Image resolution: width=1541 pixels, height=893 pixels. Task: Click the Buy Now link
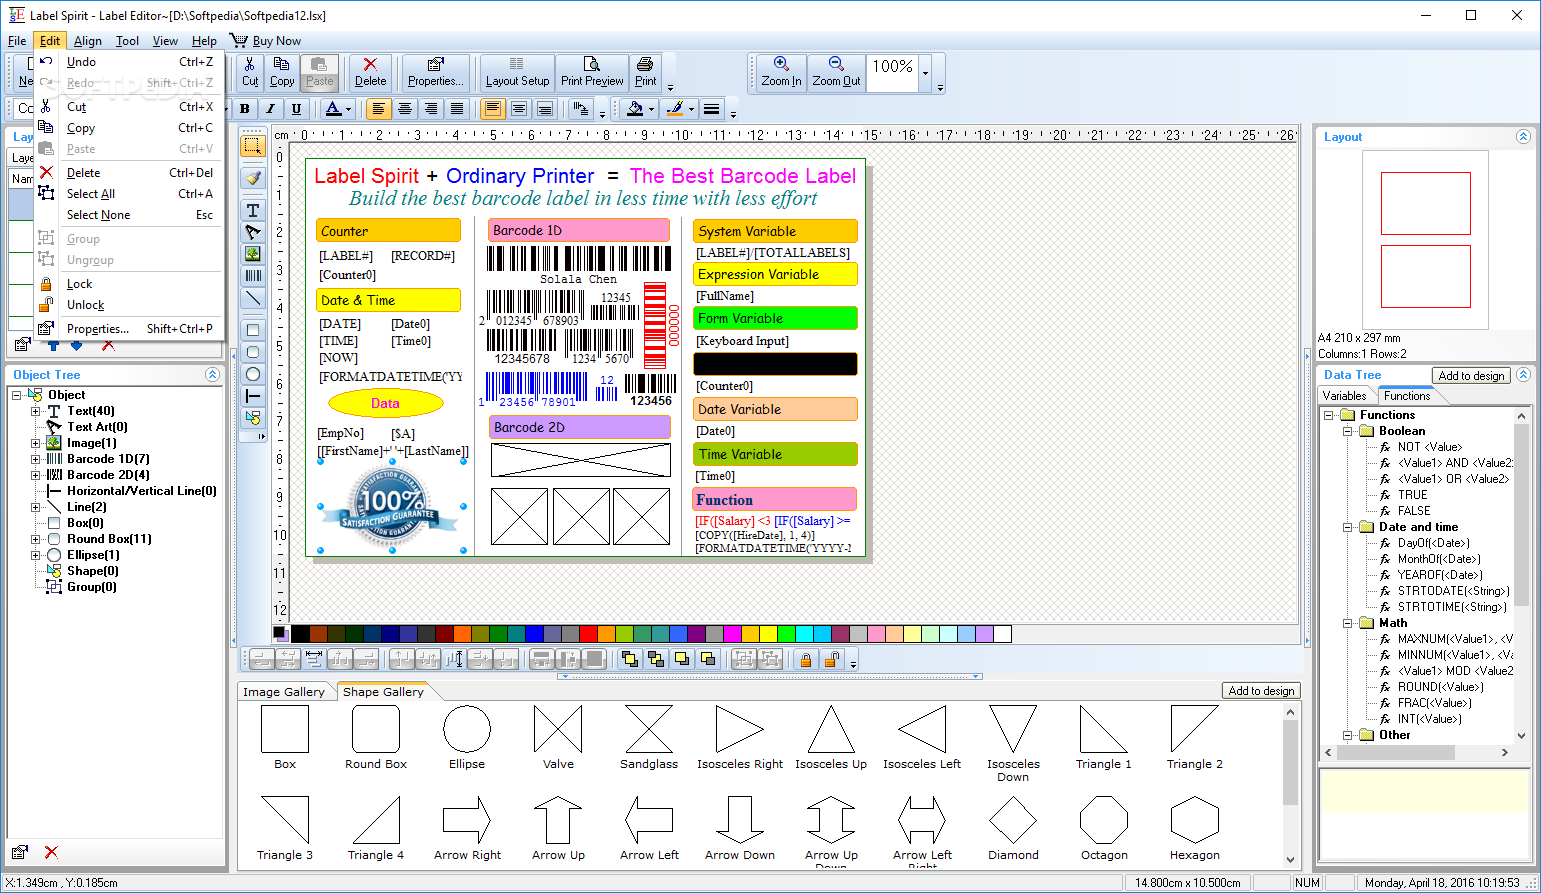pos(266,41)
